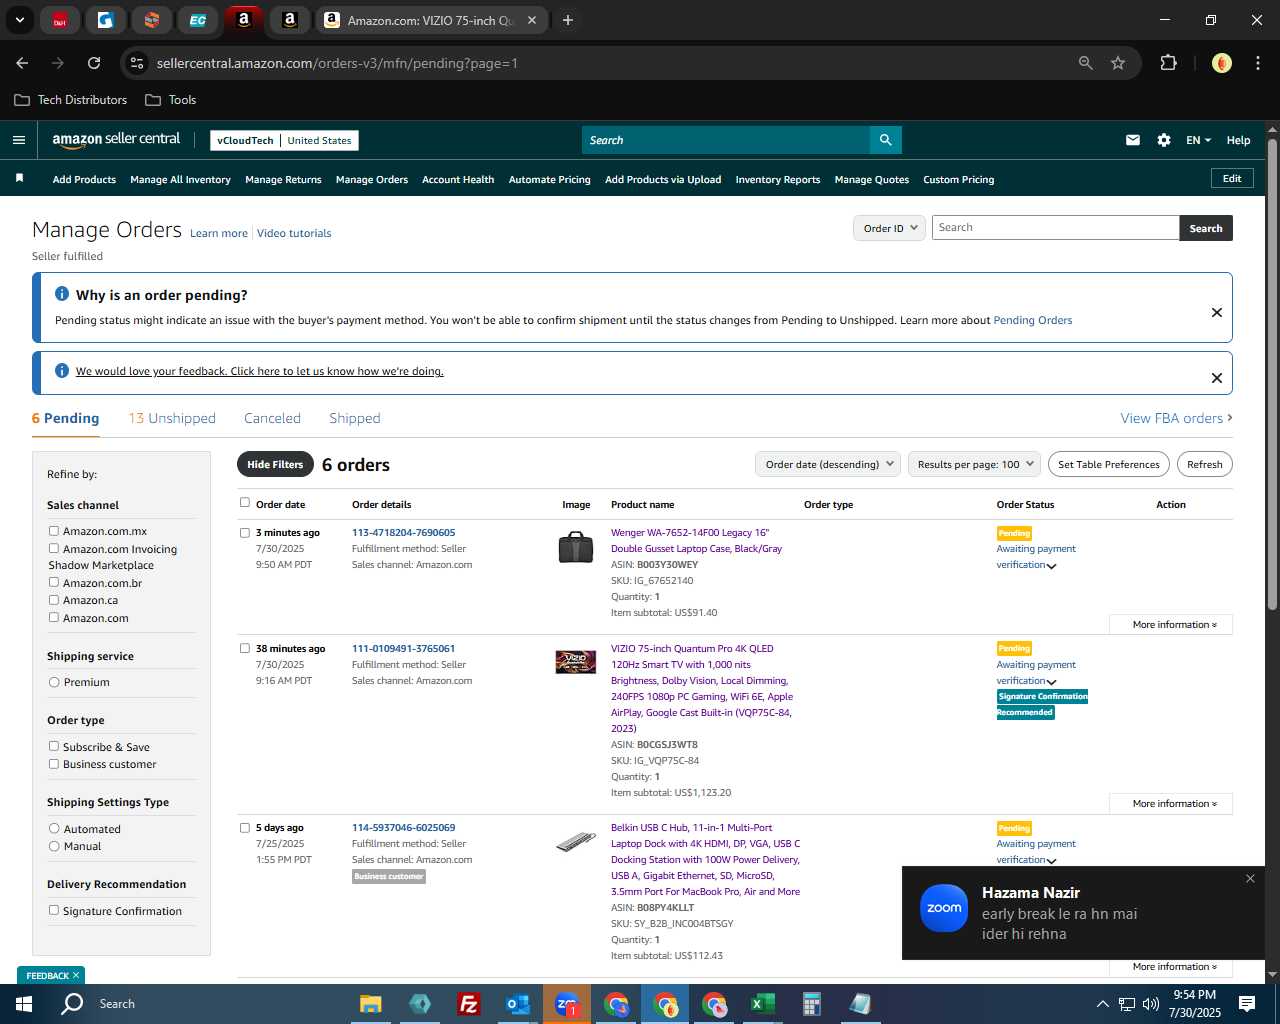1280x1024 pixels.
Task: Tick the Signature Confirmation checkbox
Action: pyautogui.click(x=54, y=910)
